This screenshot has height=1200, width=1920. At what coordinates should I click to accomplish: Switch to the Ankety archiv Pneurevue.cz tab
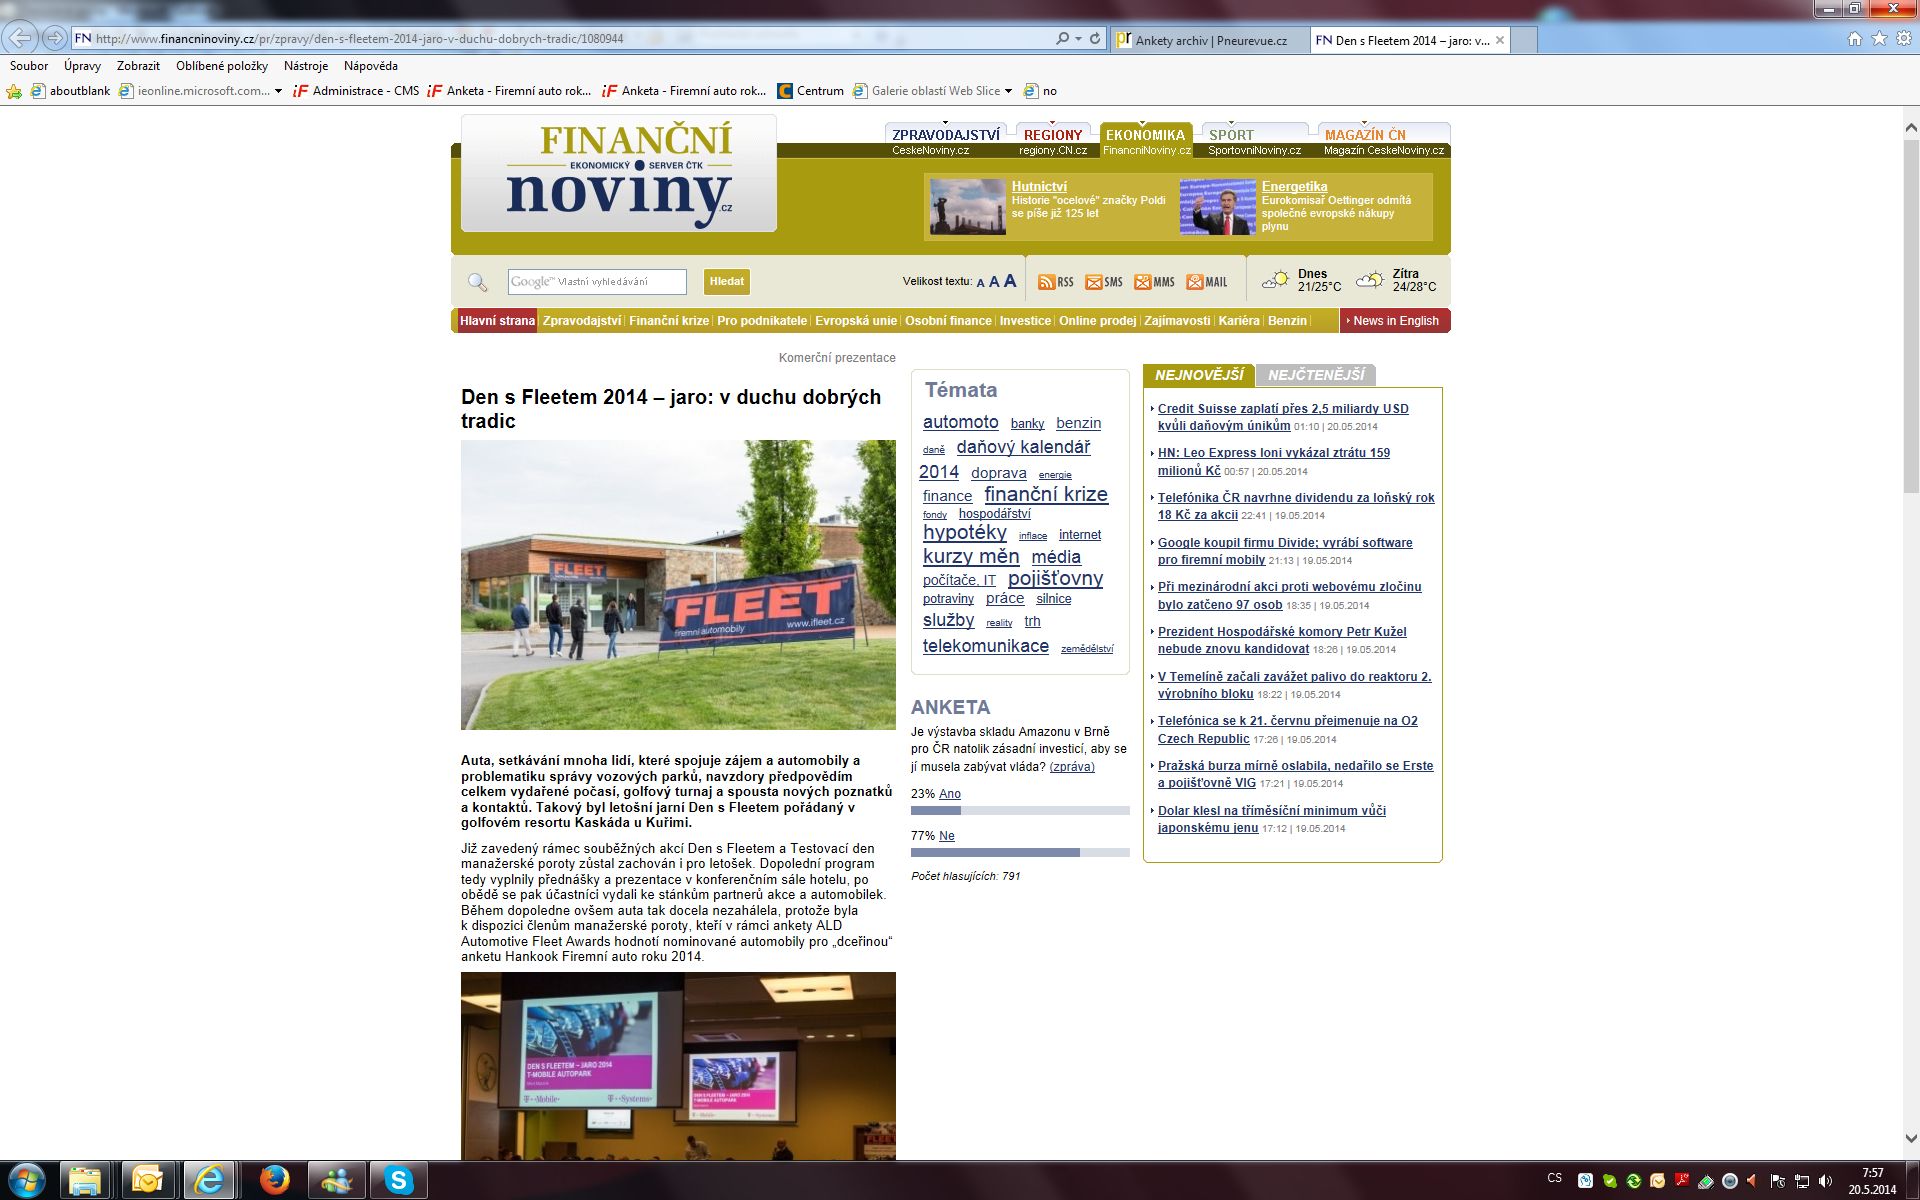click(1210, 41)
